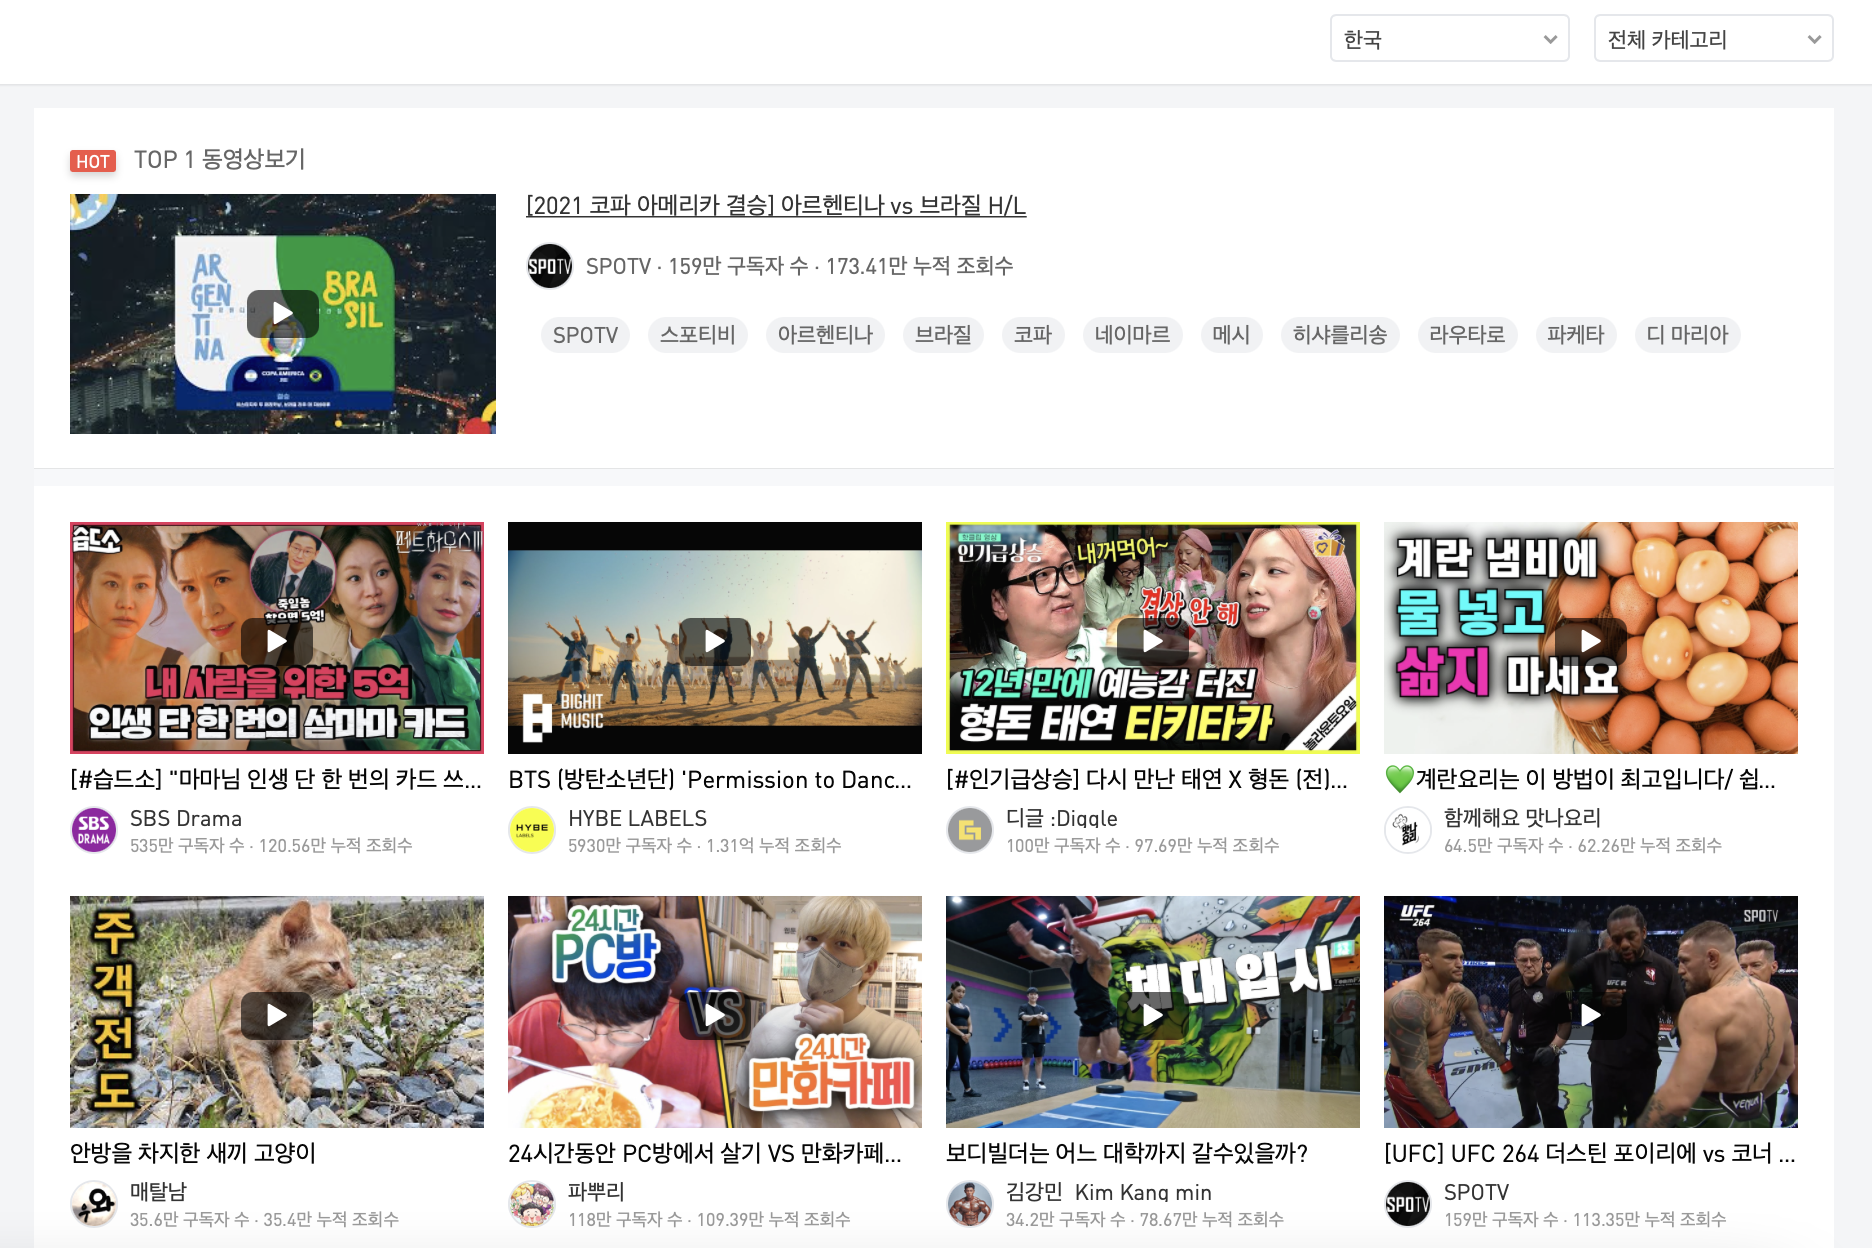Screen dimensions: 1872x1248
Task: Open the 매탈남 channel name
Action: coord(158,1192)
